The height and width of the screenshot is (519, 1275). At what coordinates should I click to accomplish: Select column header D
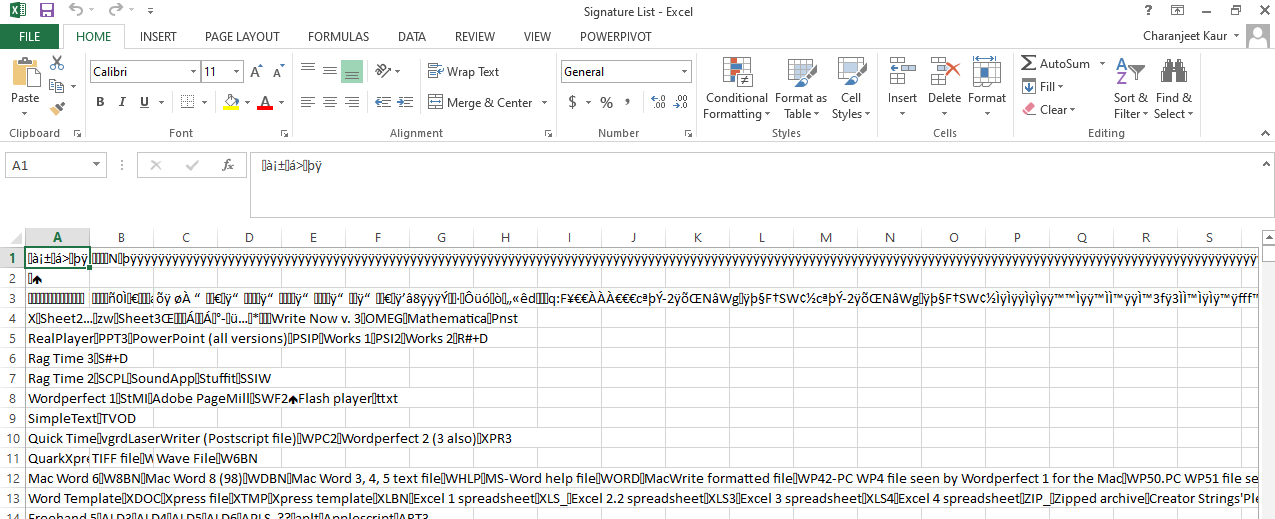point(249,237)
